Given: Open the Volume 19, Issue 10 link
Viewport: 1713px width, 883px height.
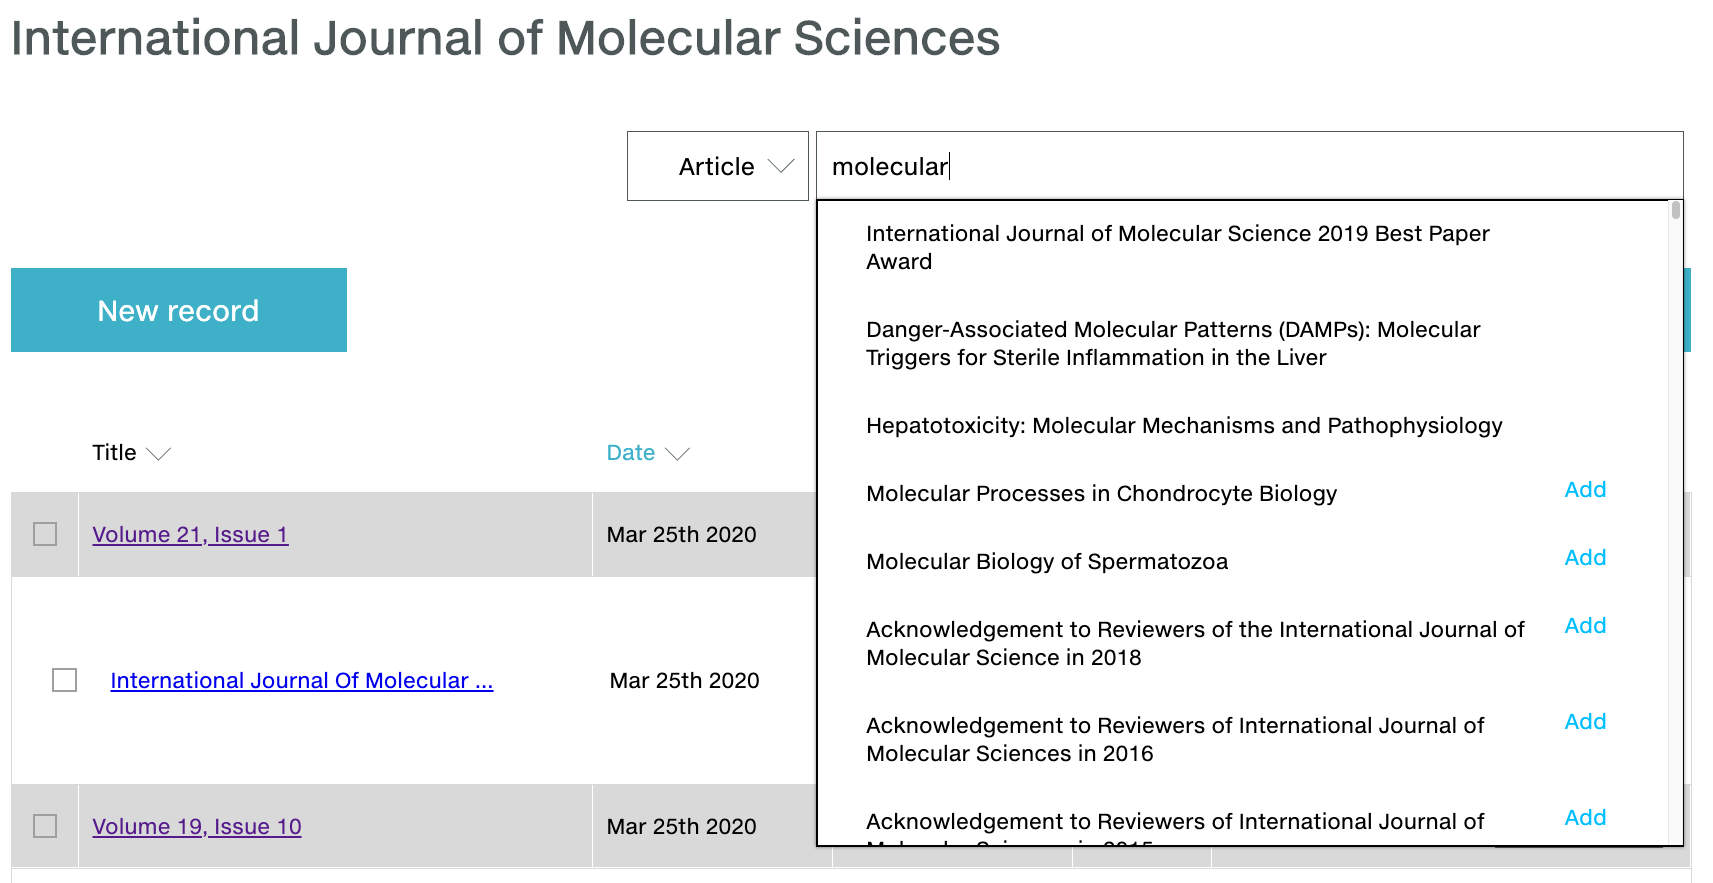Looking at the screenshot, I should coord(197,827).
